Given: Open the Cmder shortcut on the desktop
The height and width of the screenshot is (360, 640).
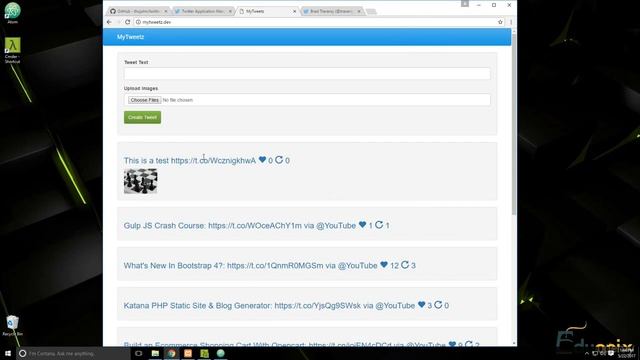Looking at the screenshot, I should coord(13,50).
